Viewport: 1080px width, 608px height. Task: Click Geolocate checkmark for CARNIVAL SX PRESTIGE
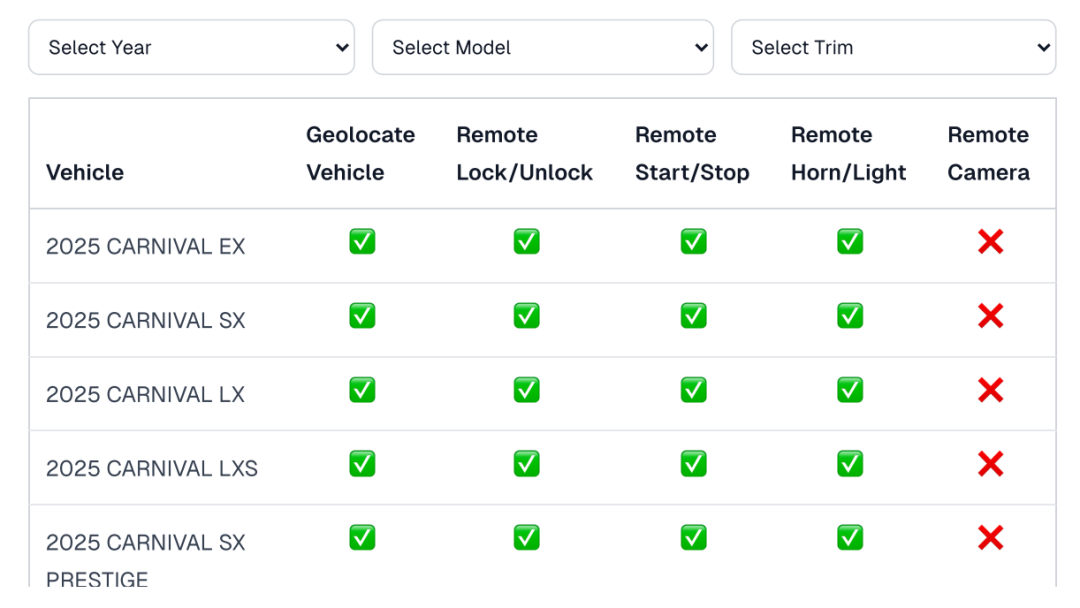[362, 538]
